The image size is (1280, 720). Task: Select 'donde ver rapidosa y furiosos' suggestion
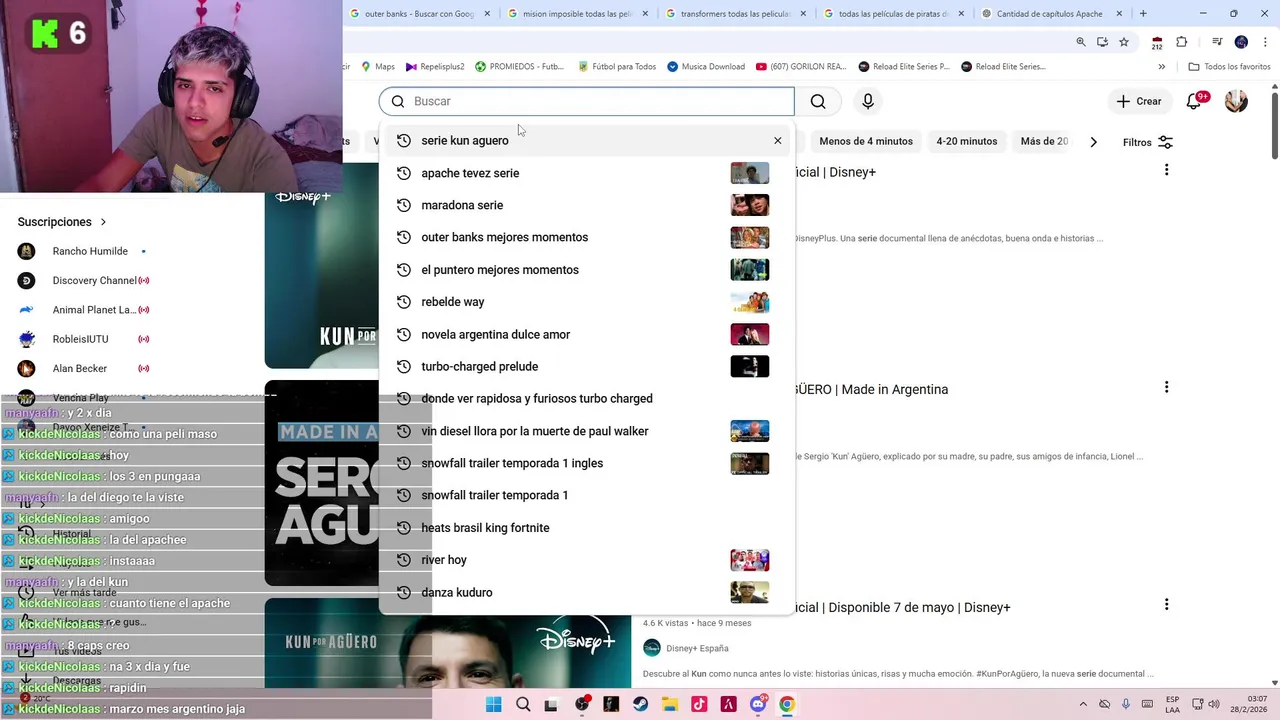pyautogui.click(x=586, y=398)
